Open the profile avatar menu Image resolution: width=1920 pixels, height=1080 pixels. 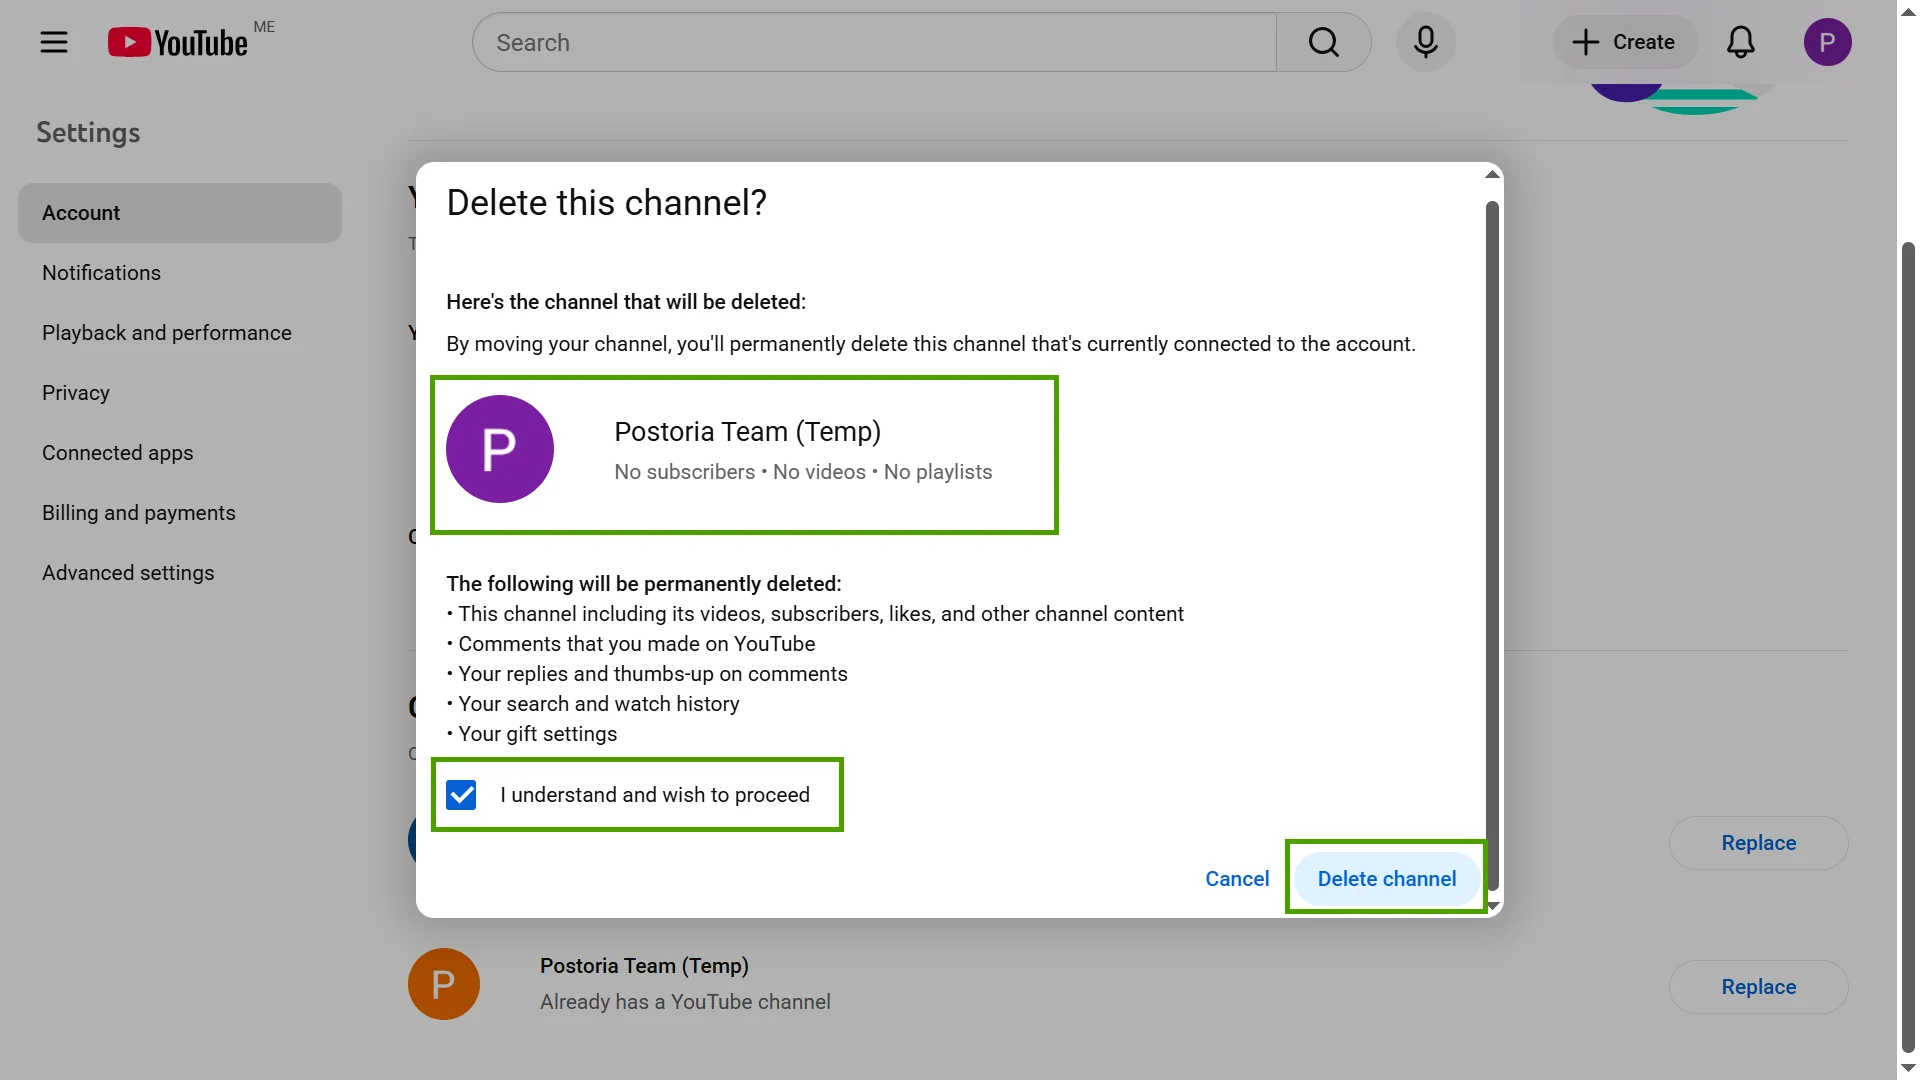click(1828, 42)
